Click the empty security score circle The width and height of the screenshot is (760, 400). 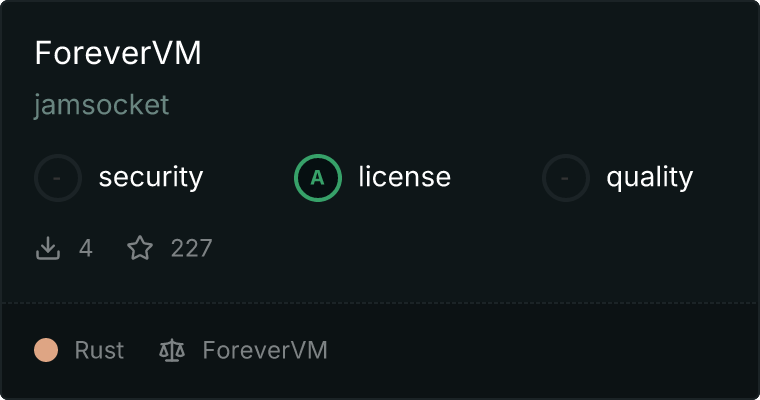click(x=58, y=178)
